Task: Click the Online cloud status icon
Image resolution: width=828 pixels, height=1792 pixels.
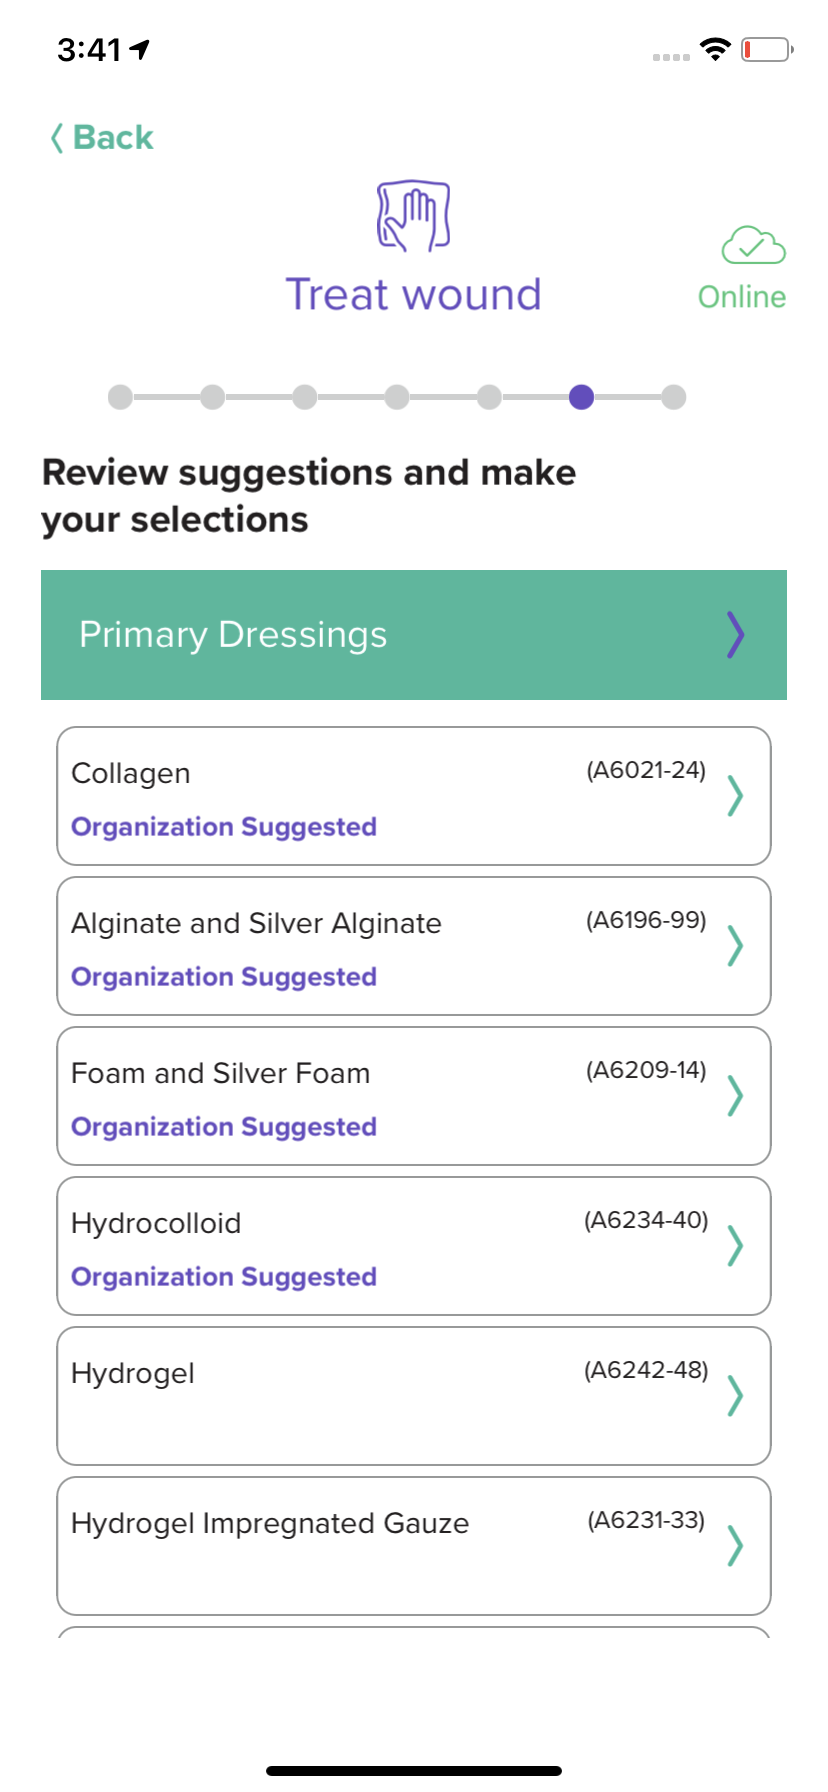Action: [x=754, y=245]
